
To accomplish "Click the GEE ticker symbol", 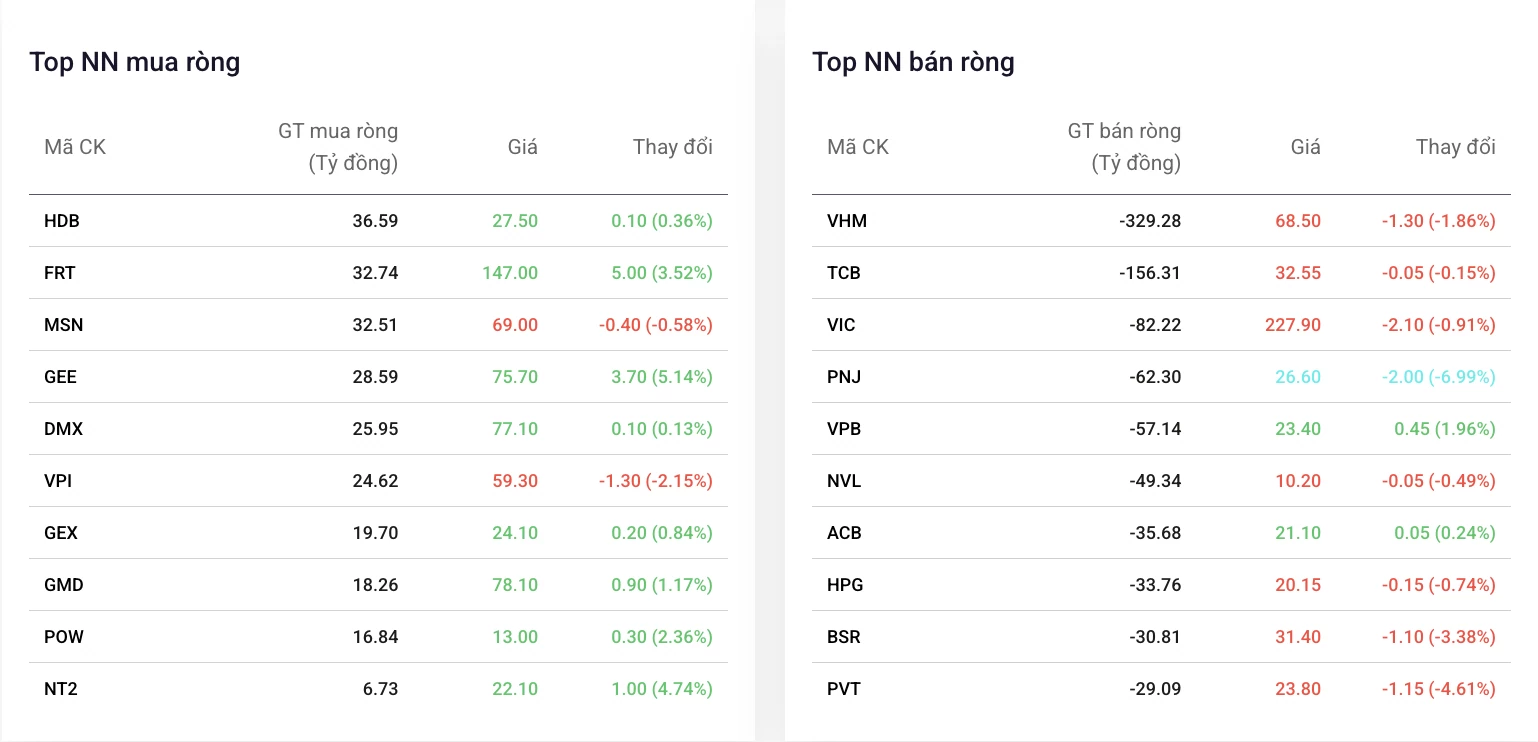I will [61, 377].
